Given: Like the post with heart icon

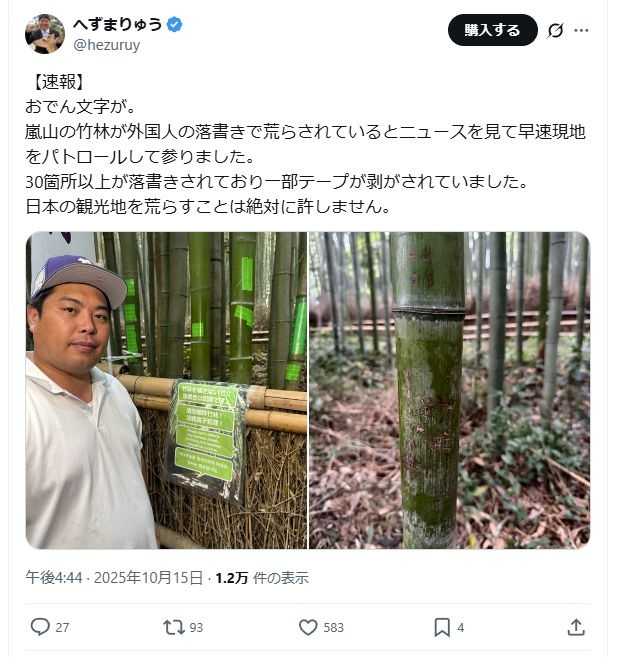Looking at the screenshot, I should click(x=308, y=627).
